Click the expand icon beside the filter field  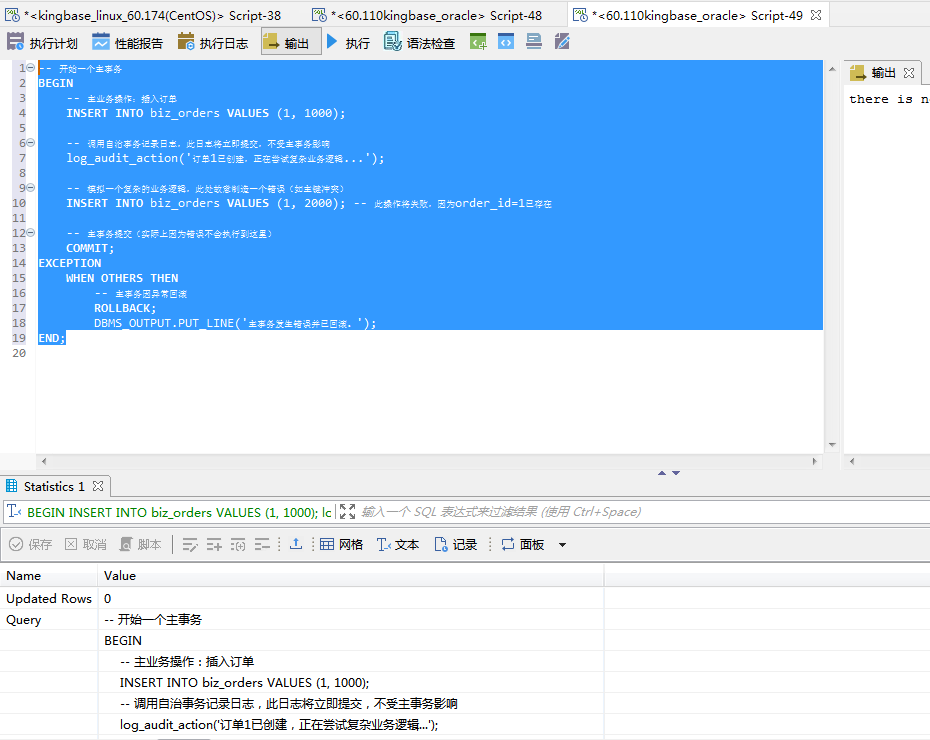coord(347,512)
